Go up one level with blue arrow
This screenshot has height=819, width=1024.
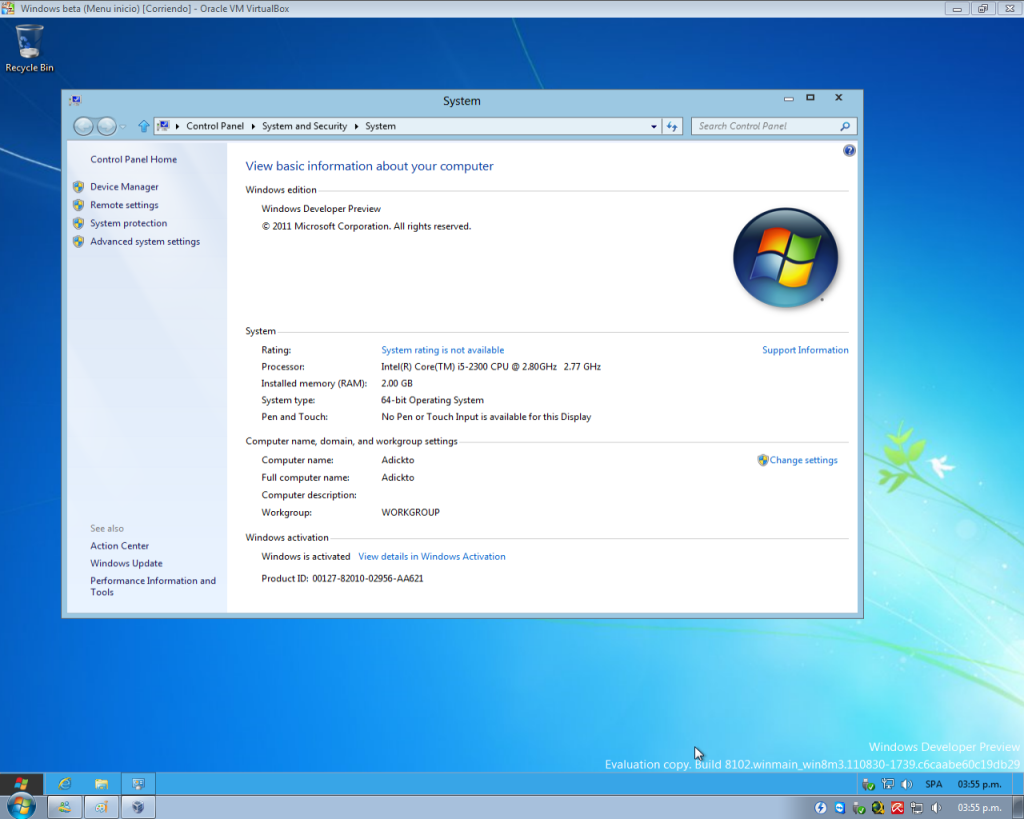tap(144, 126)
